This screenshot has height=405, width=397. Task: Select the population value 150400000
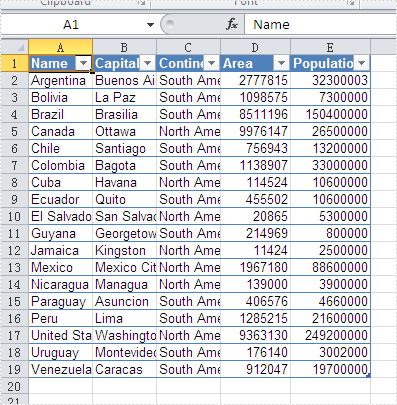pos(330,114)
